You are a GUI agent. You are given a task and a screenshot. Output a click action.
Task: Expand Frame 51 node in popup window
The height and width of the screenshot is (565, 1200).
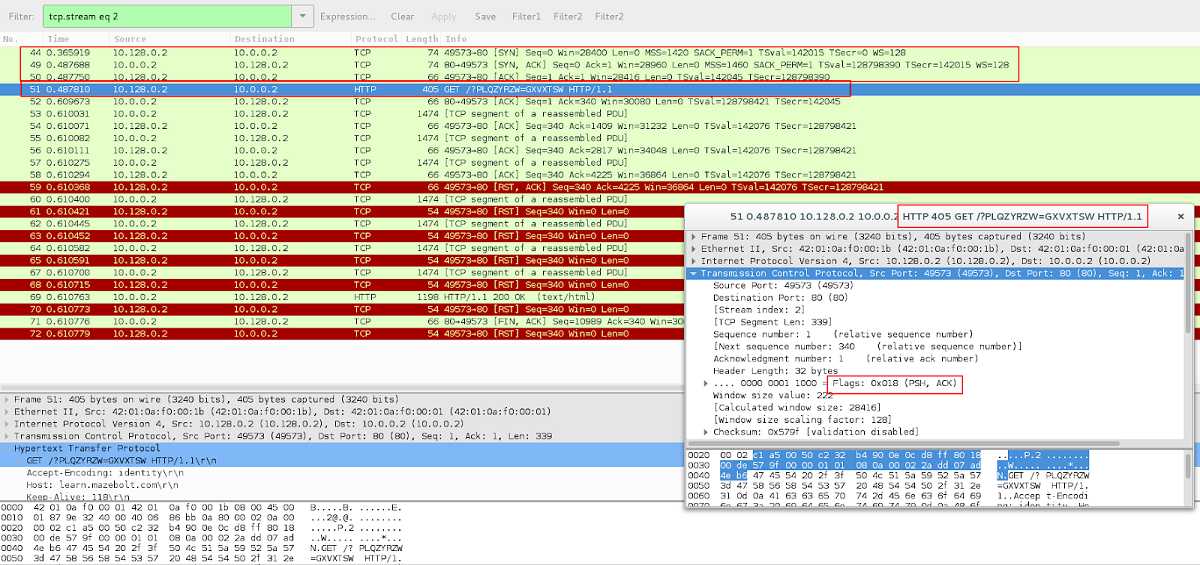pyautogui.click(x=694, y=236)
